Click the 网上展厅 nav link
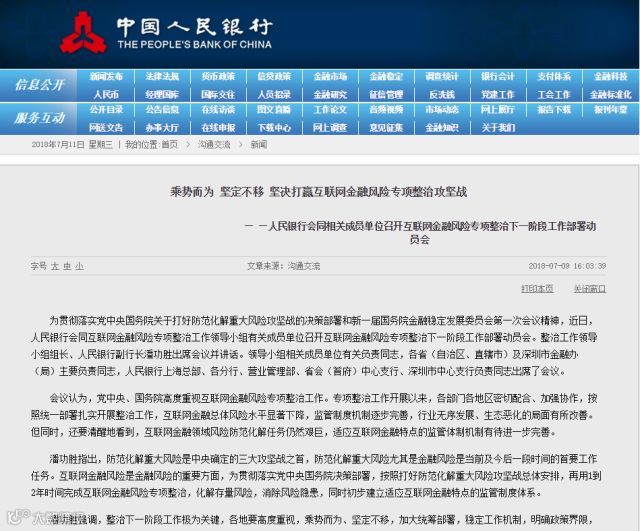 point(498,109)
